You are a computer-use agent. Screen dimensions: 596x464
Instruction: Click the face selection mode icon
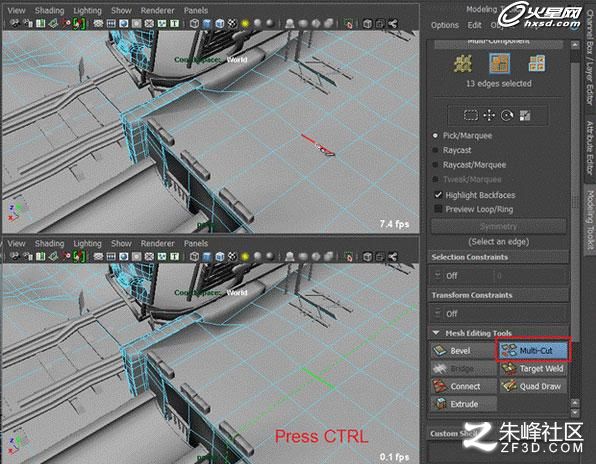[x=537, y=63]
